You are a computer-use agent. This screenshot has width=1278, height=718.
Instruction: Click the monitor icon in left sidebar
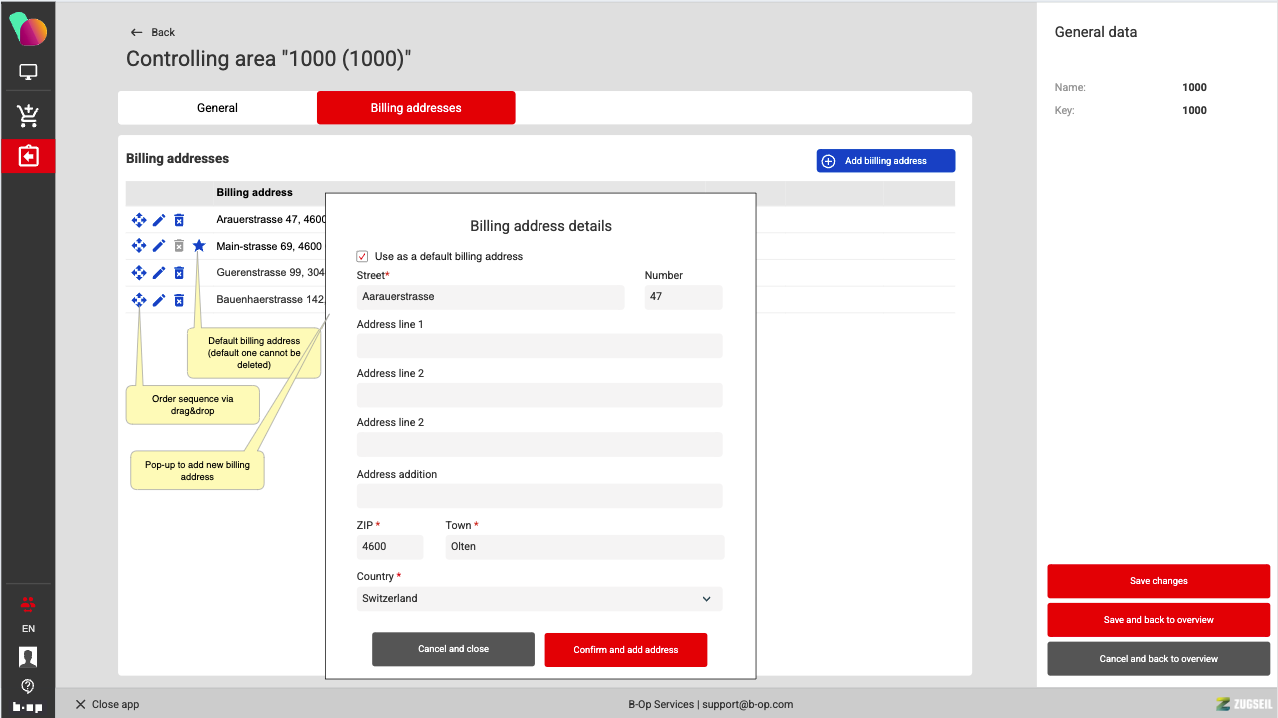point(28,73)
